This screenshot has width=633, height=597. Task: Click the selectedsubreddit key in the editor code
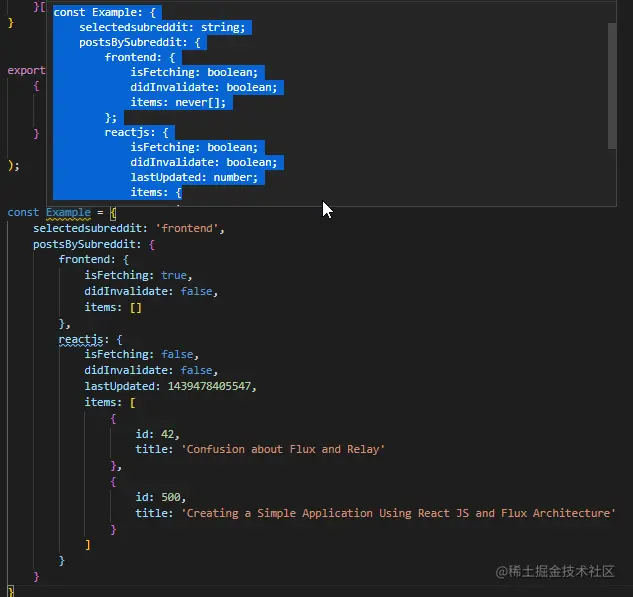click(87, 228)
